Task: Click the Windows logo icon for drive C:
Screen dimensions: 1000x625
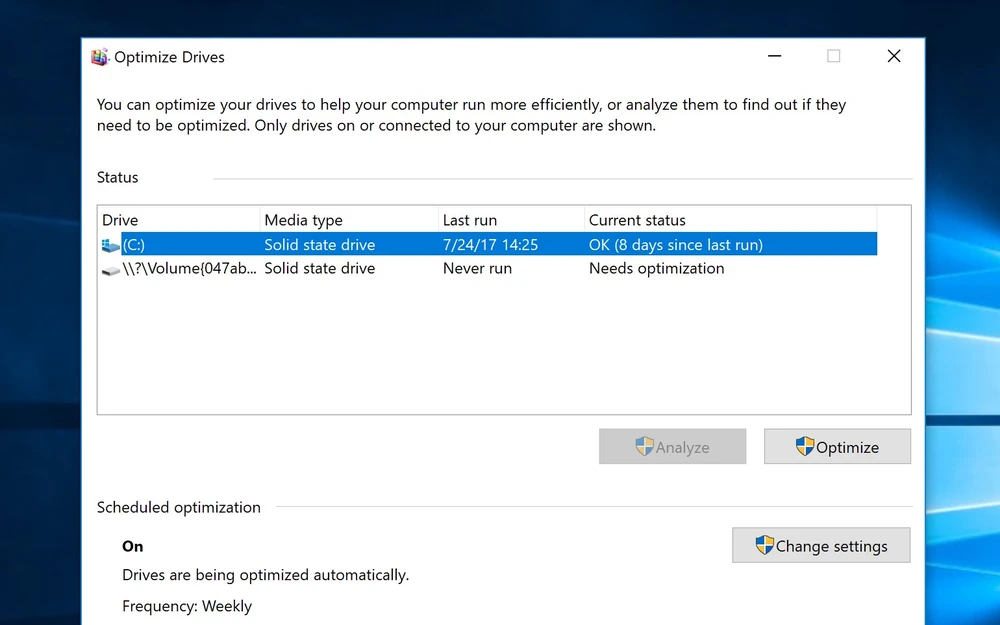Action: [x=110, y=245]
